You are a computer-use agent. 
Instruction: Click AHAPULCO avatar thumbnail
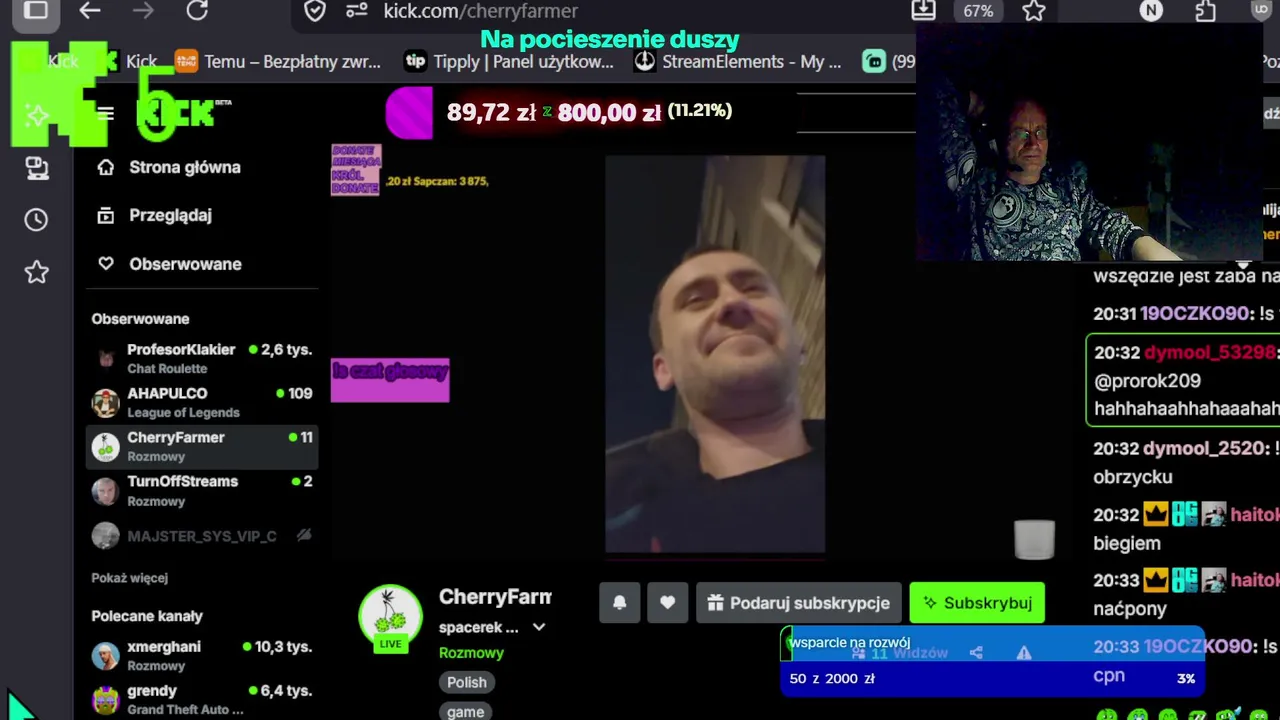point(105,402)
